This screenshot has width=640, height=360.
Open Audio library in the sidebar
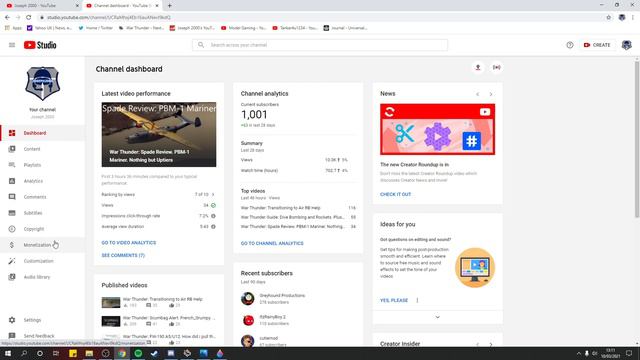click(42, 277)
